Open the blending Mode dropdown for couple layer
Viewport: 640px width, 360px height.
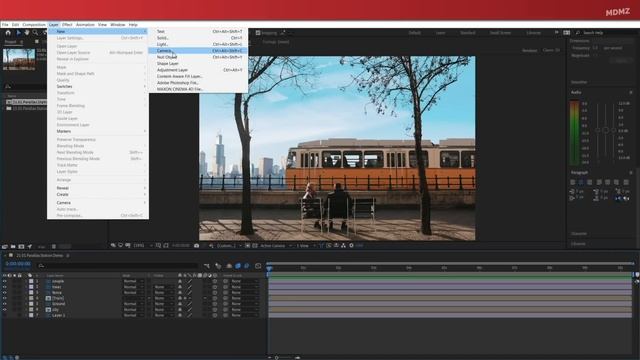click(x=133, y=281)
